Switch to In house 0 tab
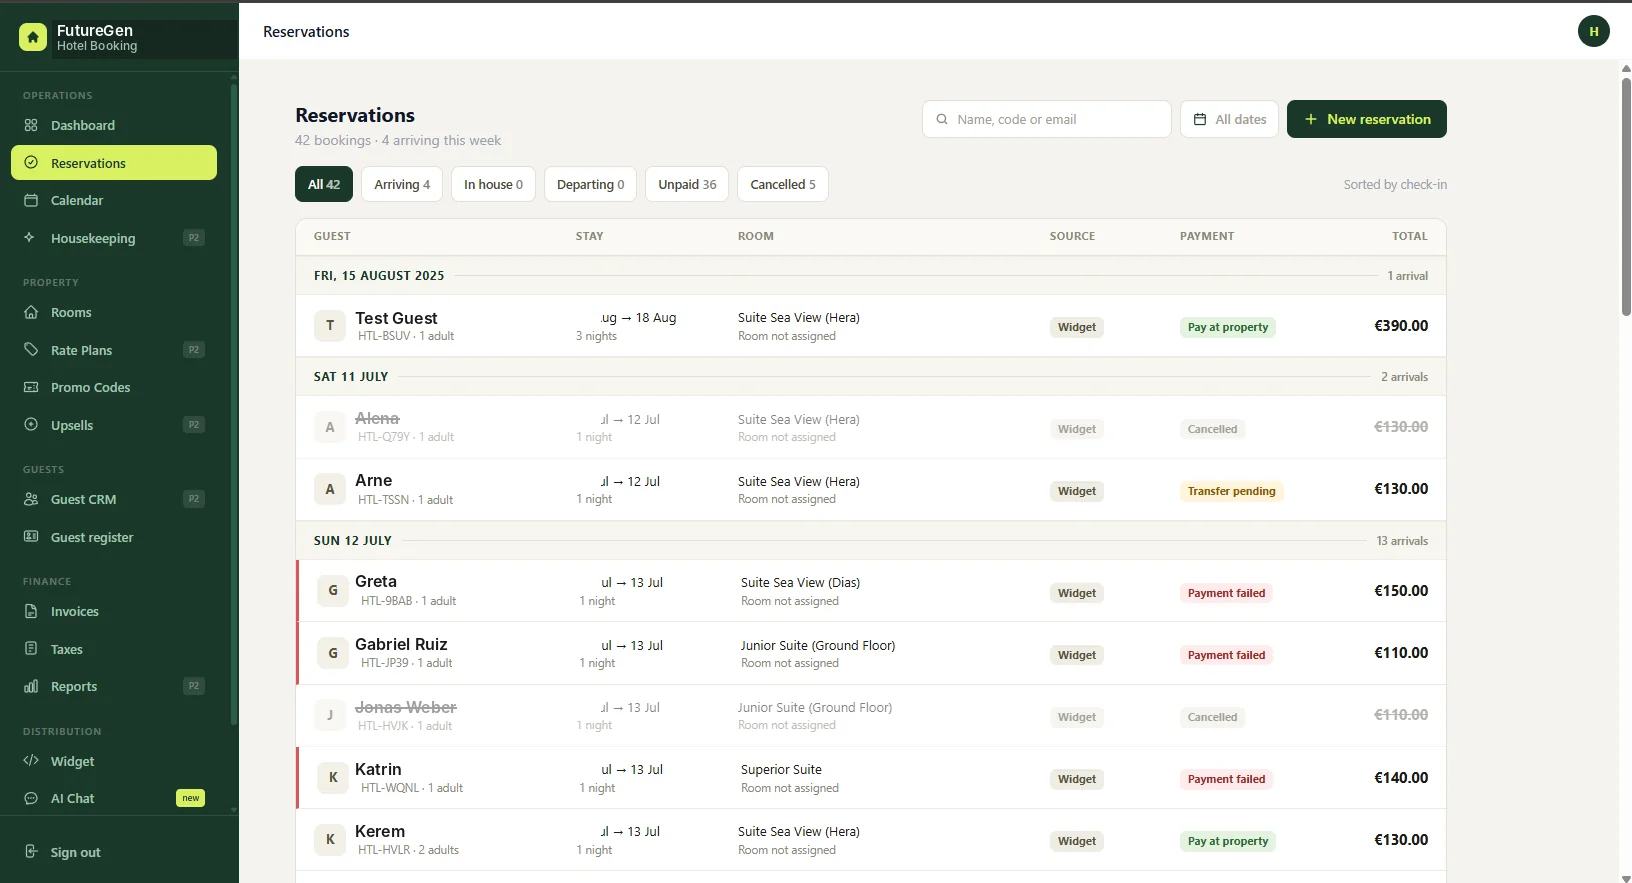This screenshot has height=883, width=1632. (493, 184)
